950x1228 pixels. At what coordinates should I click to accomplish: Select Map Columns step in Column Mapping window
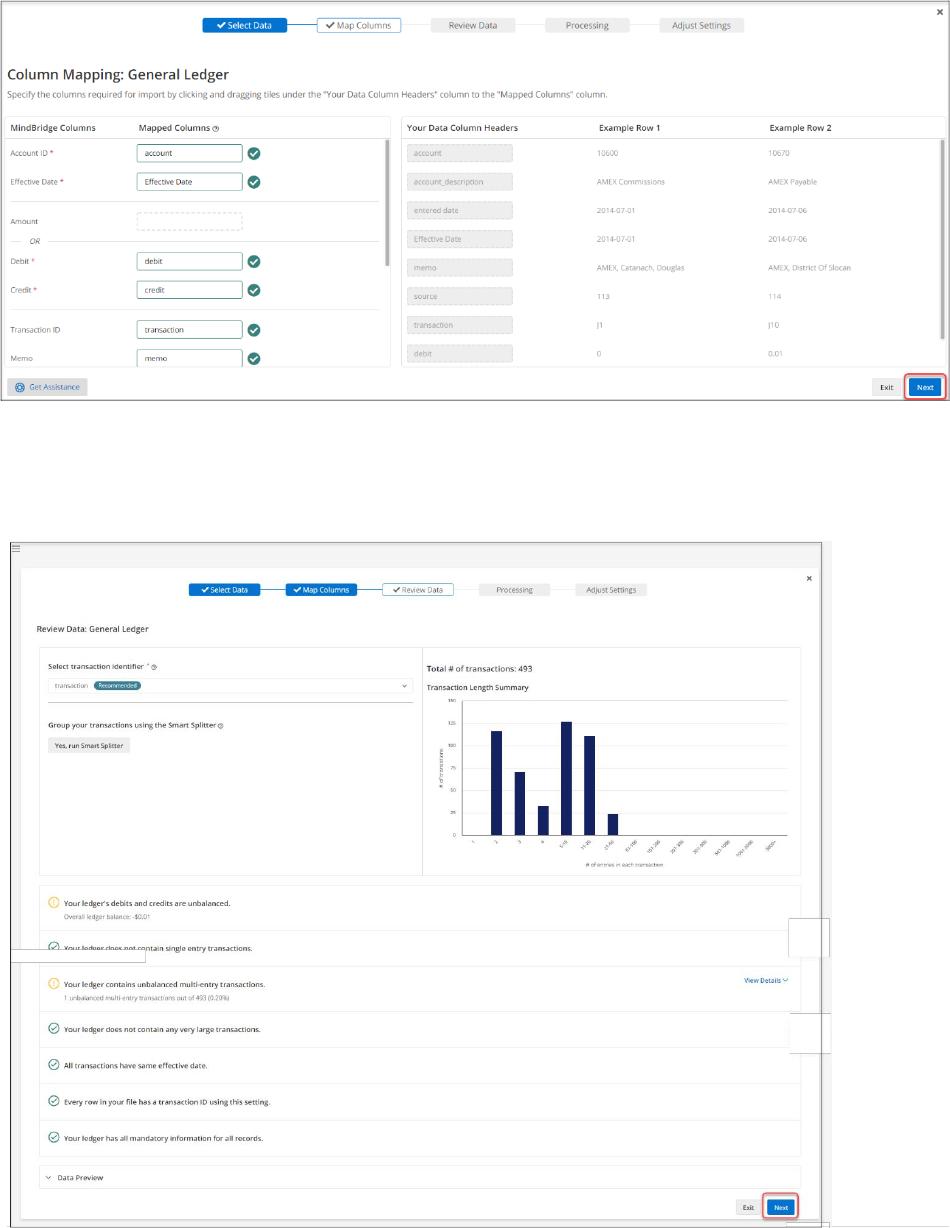[359, 25]
